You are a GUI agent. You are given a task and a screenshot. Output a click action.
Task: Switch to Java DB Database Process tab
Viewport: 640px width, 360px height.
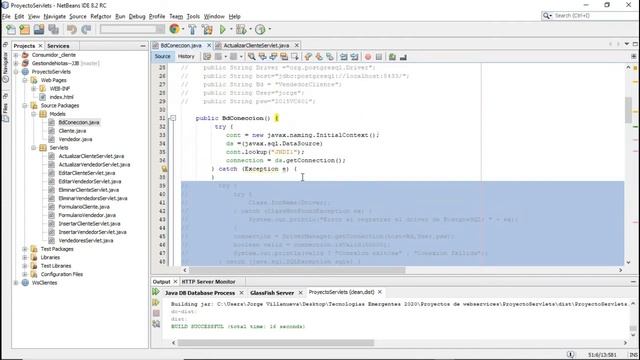pyautogui.click(x=200, y=293)
